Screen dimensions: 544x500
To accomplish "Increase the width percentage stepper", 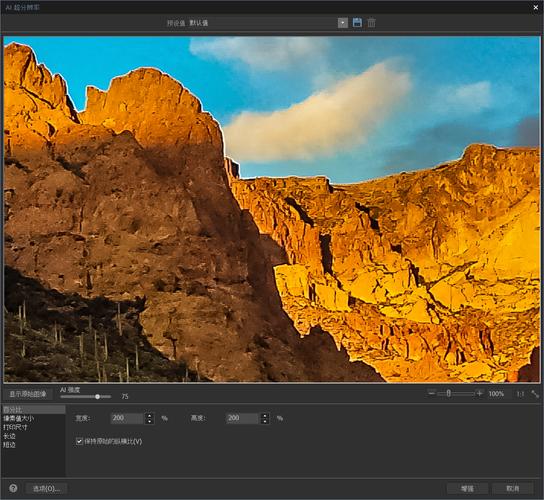I will (x=150, y=415).
